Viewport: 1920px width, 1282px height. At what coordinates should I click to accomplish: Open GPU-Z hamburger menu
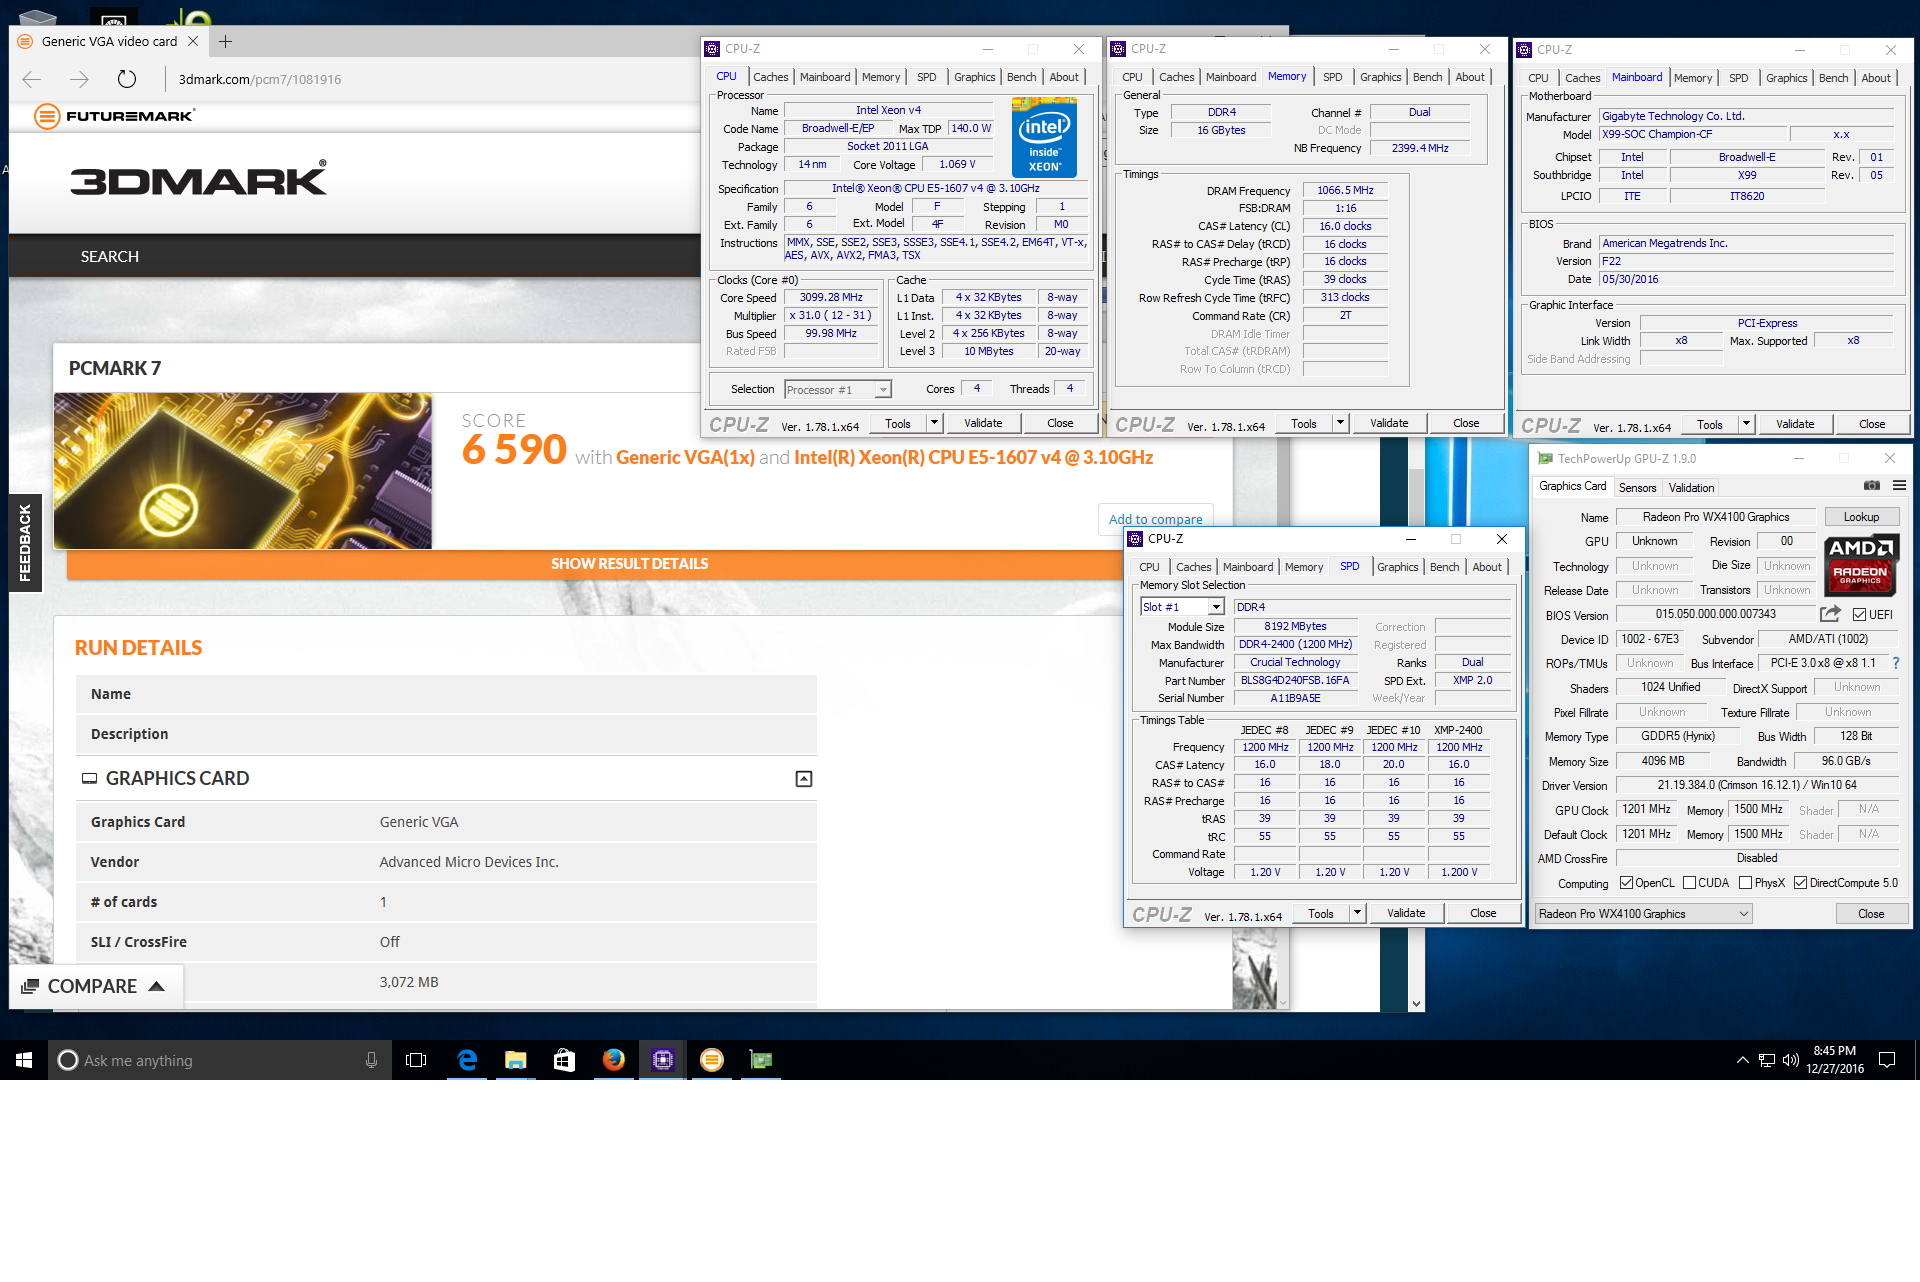coord(1899,486)
